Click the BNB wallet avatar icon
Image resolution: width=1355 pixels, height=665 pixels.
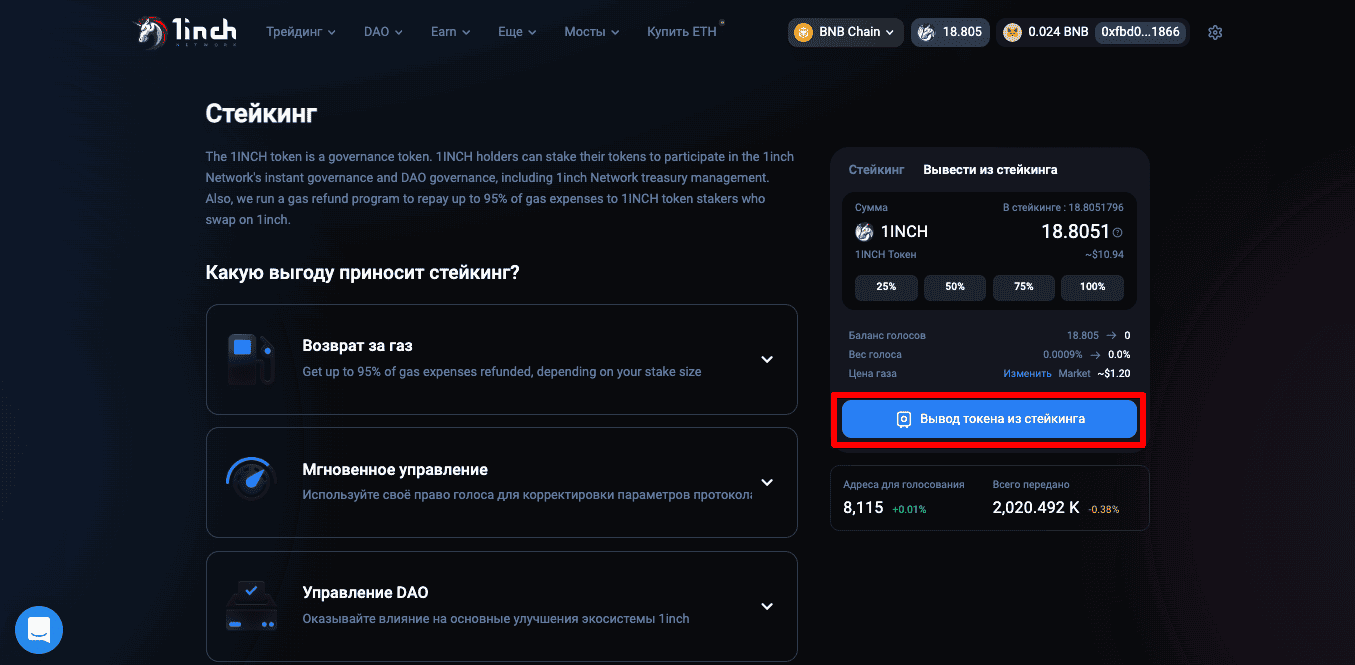pos(1012,32)
